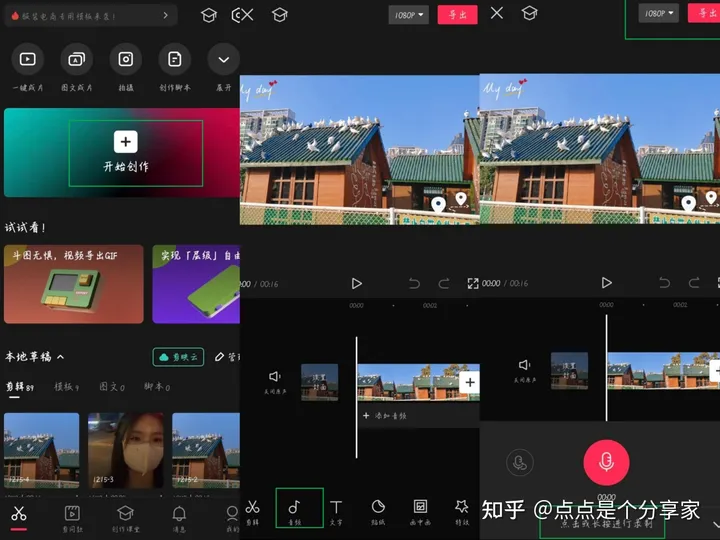Click the grey voice changer icon
The width and height of the screenshot is (720, 540).
pyautogui.click(x=520, y=462)
